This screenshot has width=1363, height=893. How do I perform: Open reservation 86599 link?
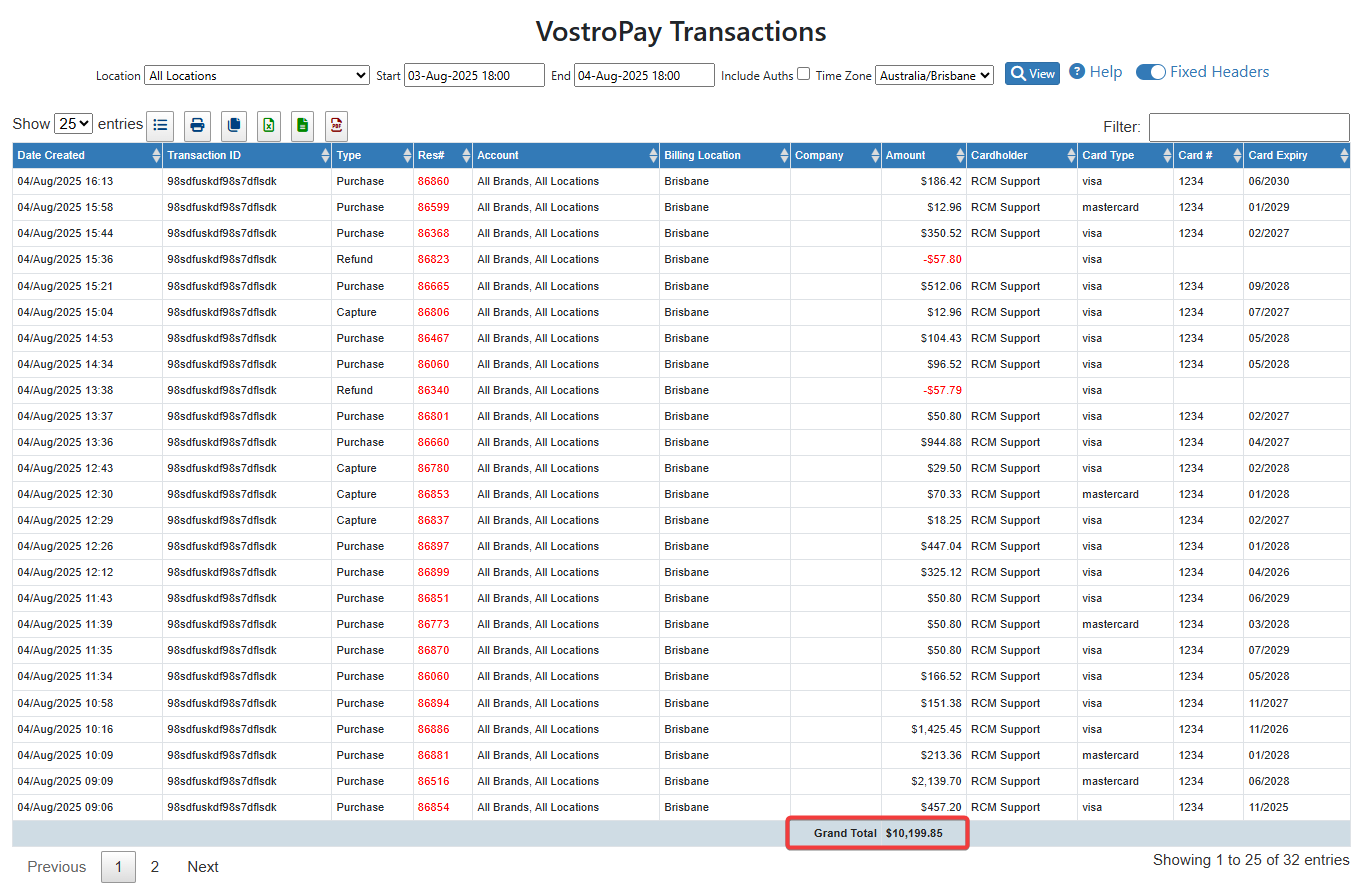pos(433,208)
